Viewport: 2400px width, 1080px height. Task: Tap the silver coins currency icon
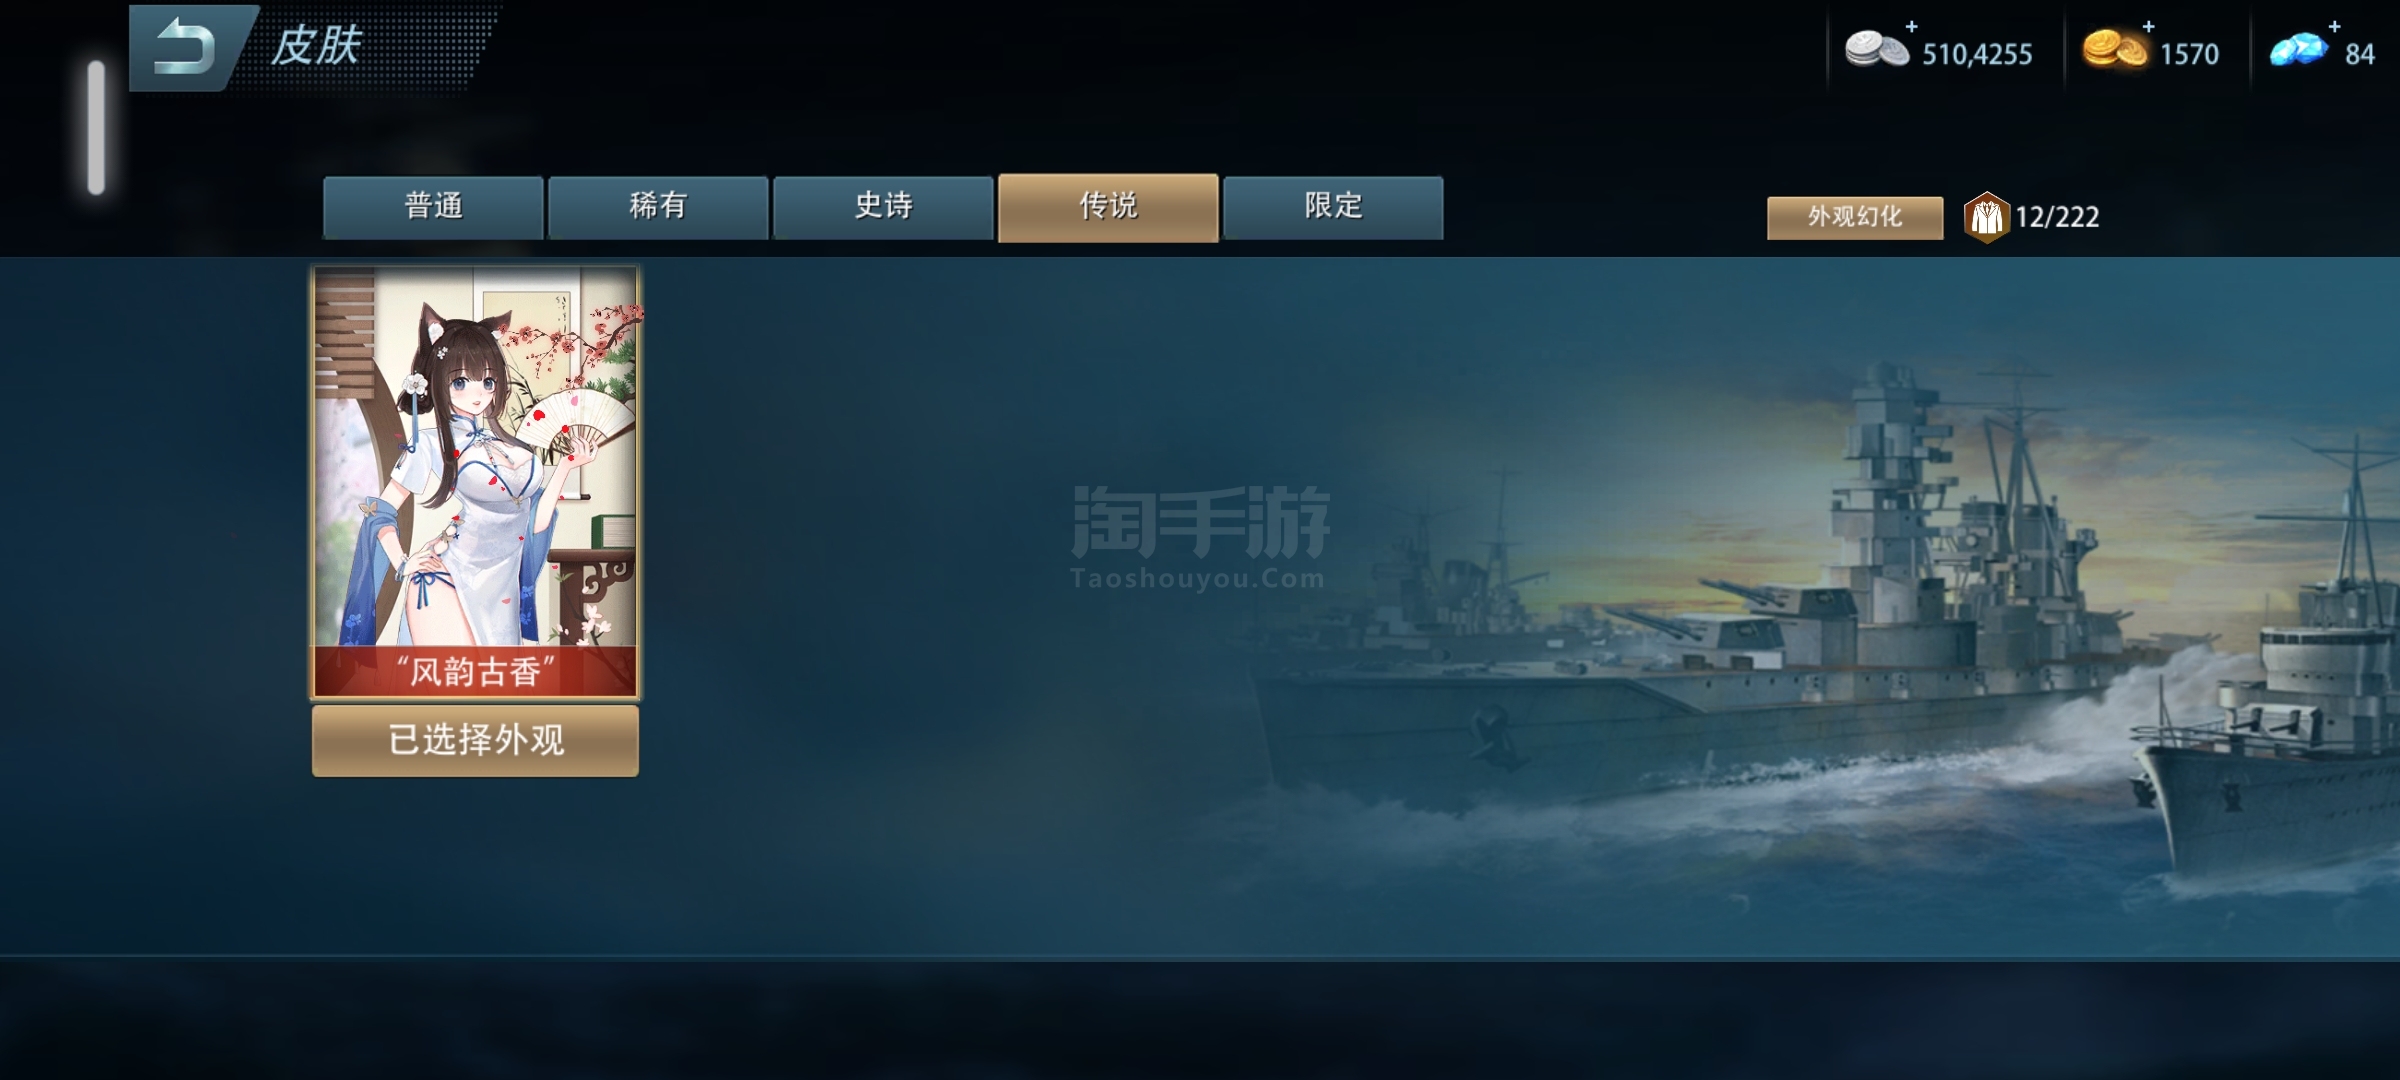pos(1876,50)
